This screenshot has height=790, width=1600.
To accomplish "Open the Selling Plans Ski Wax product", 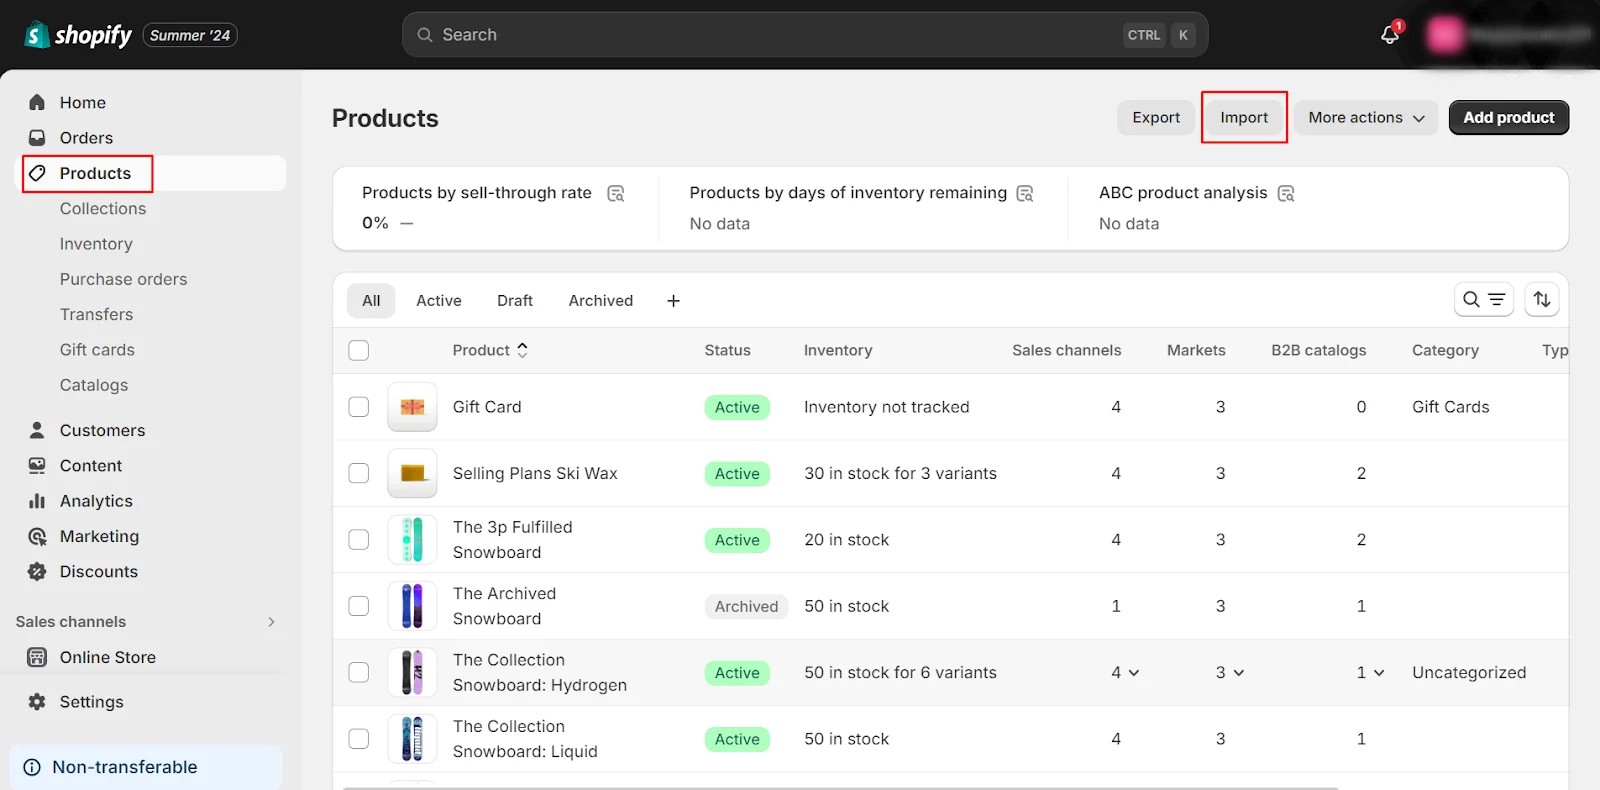I will (x=535, y=473).
